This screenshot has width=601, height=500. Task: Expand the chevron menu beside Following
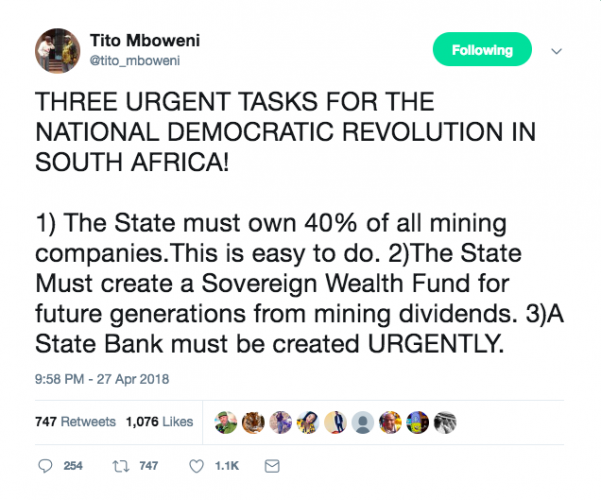(x=557, y=51)
